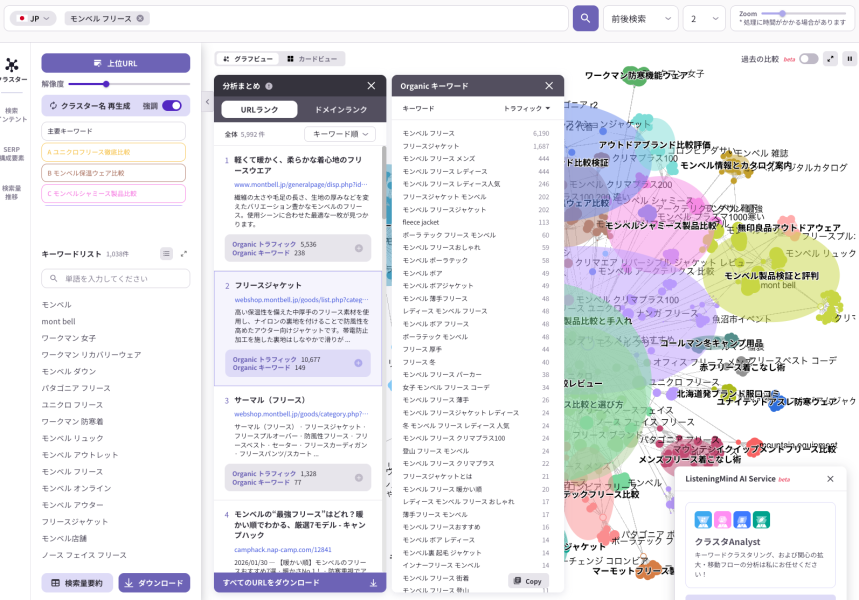Viewport: 859px width, 600px height.
Task: Click the モンベル製品検証と評判 cluster label
Action: 771,276
